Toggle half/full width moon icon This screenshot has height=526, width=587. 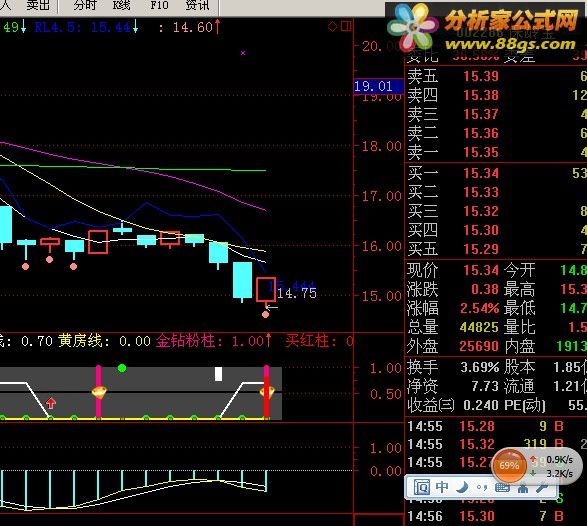[462, 487]
